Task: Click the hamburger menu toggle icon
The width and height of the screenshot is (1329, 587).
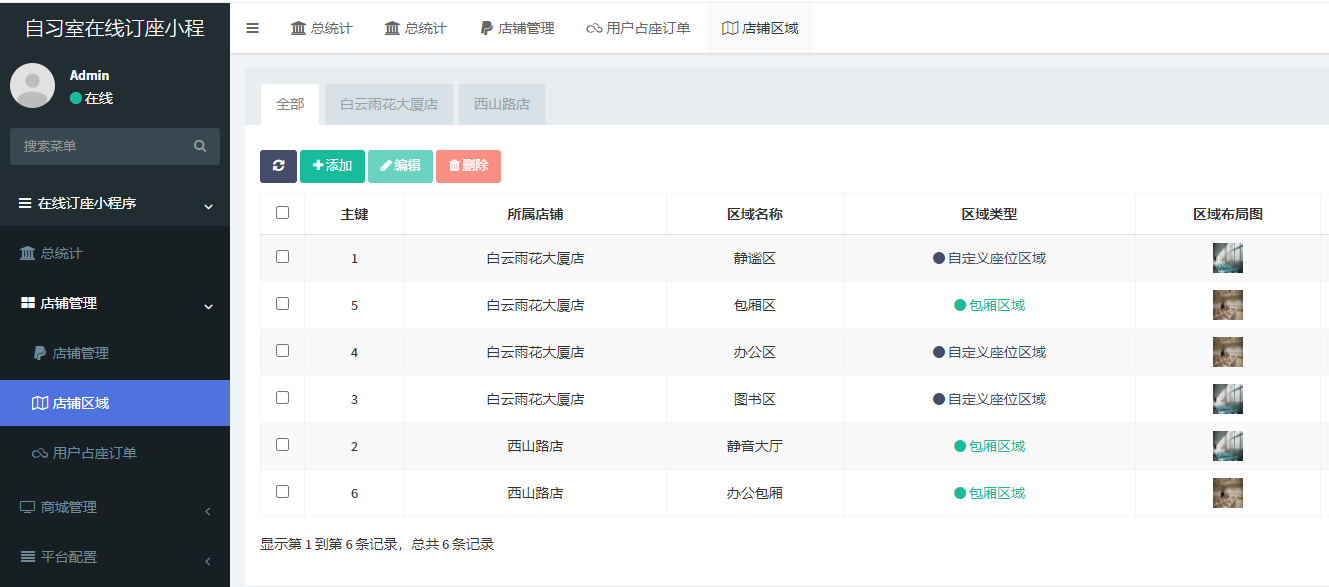Action: [252, 28]
